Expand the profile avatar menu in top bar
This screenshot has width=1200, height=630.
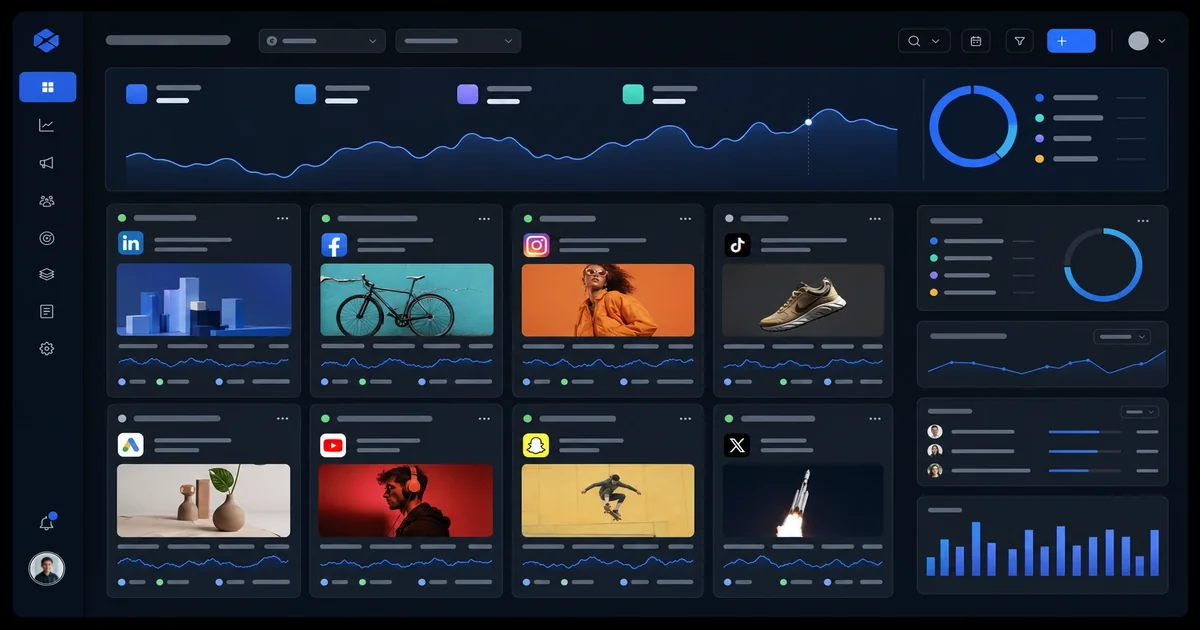click(x=1146, y=41)
